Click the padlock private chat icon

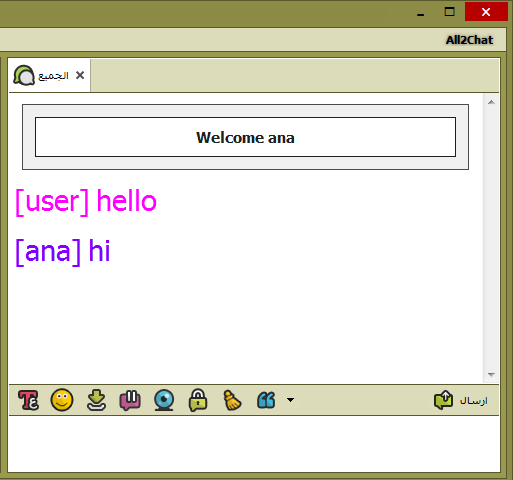pyautogui.click(x=198, y=400)
